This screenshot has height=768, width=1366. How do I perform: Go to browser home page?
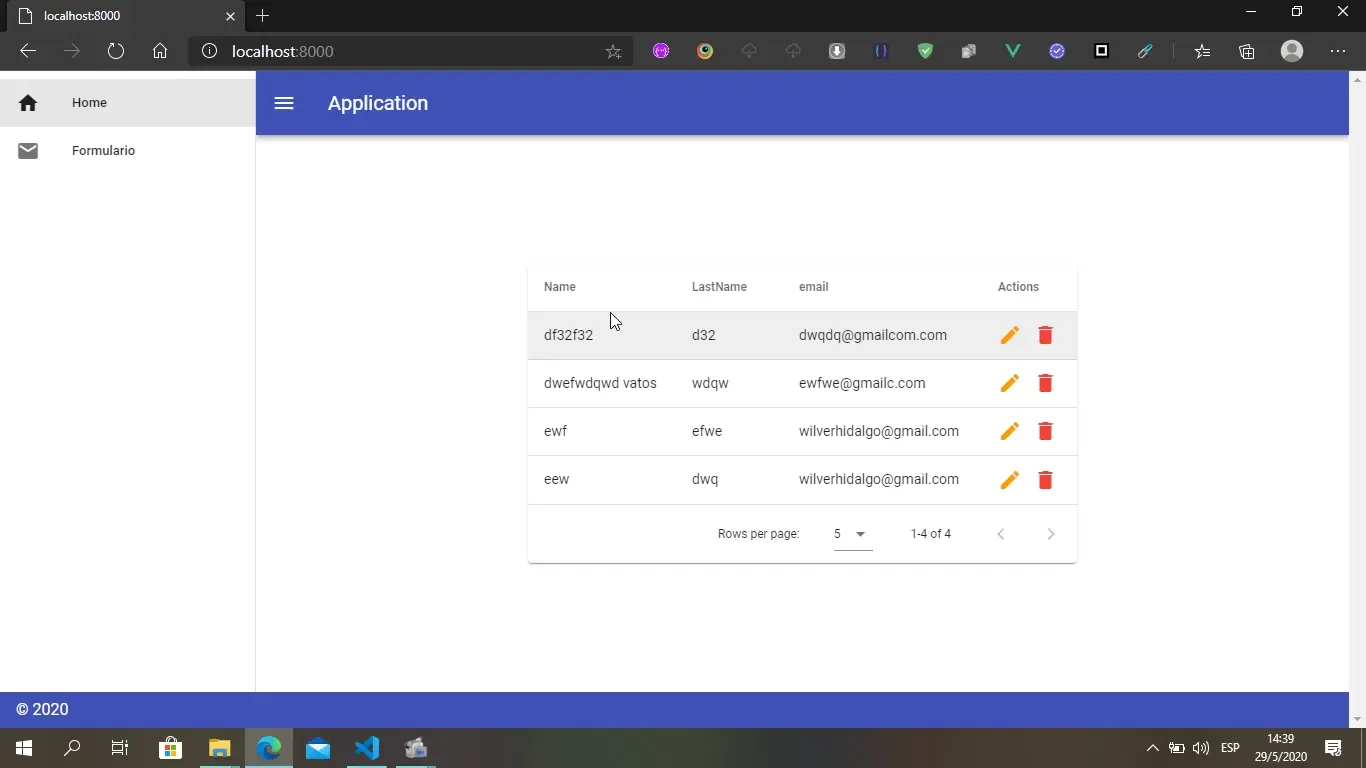[160, 51]
